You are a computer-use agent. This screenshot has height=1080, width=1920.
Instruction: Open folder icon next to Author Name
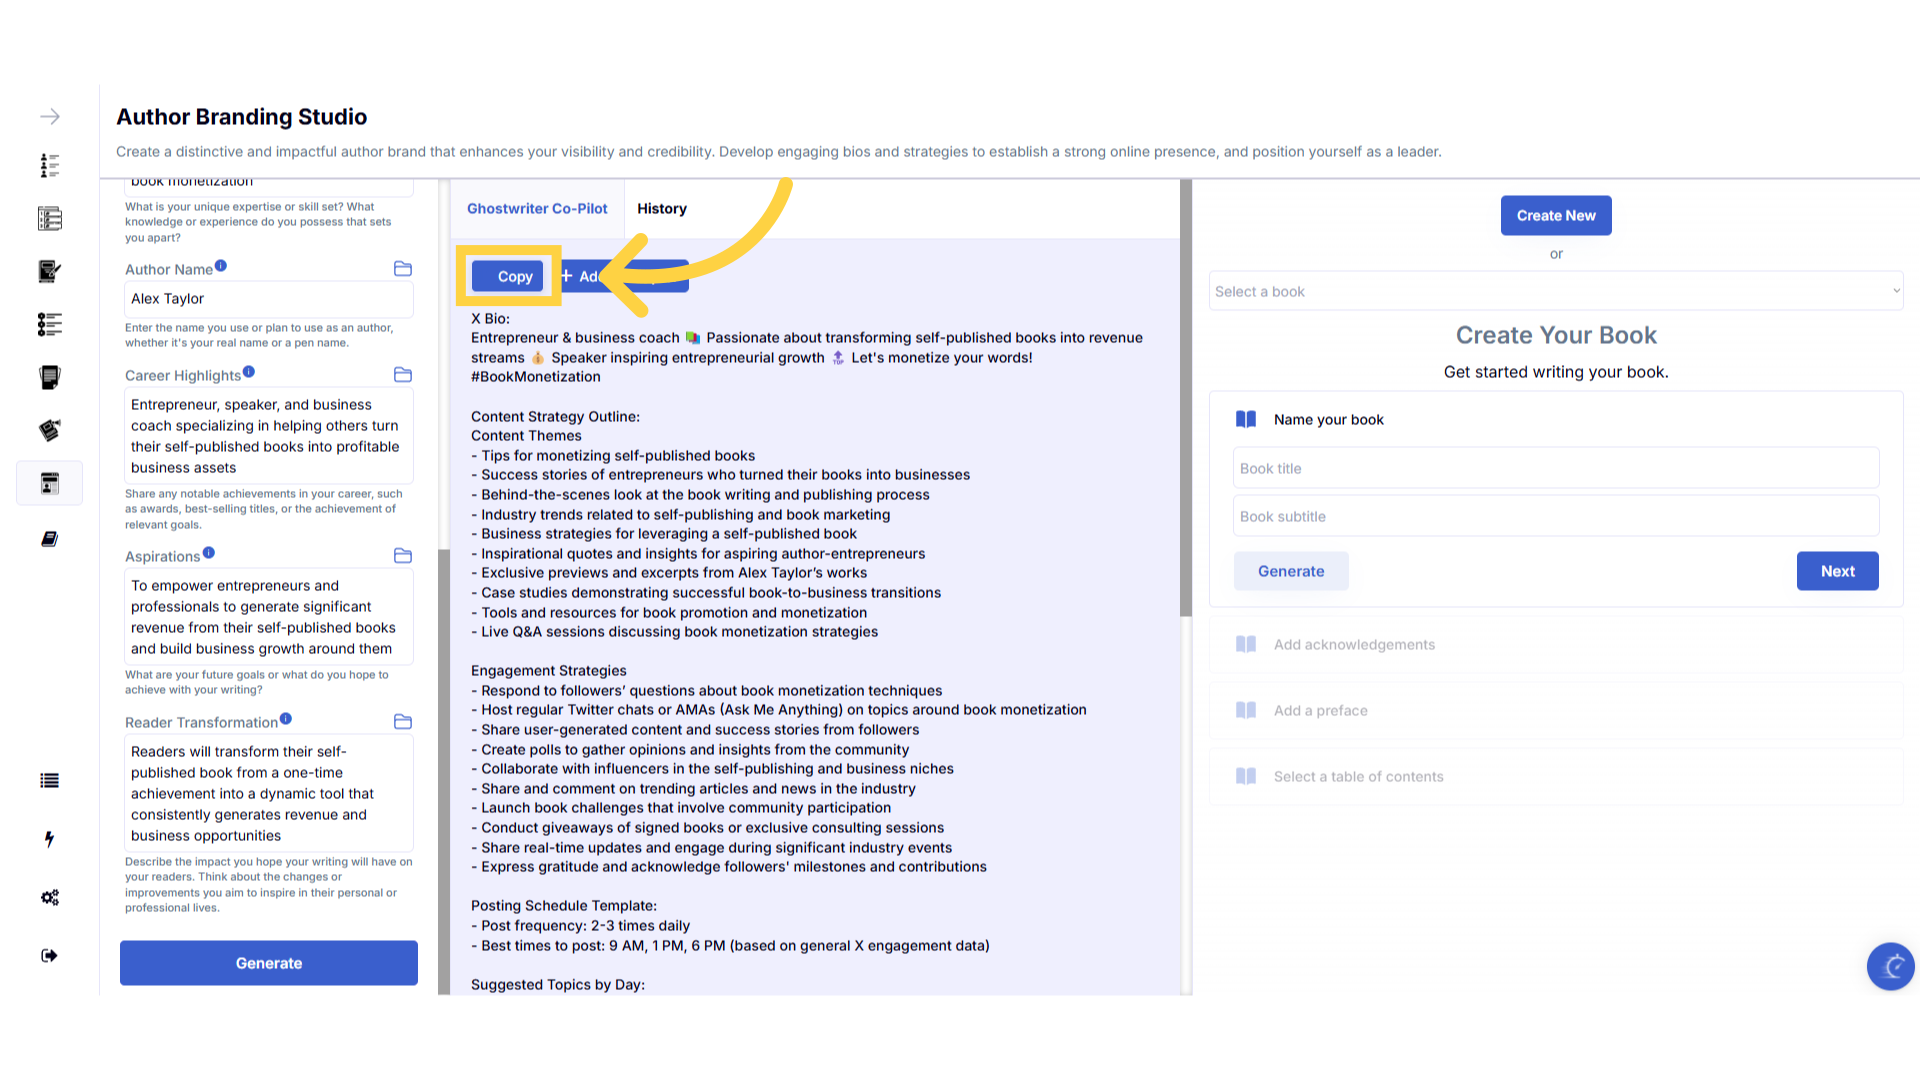[403, 269]
